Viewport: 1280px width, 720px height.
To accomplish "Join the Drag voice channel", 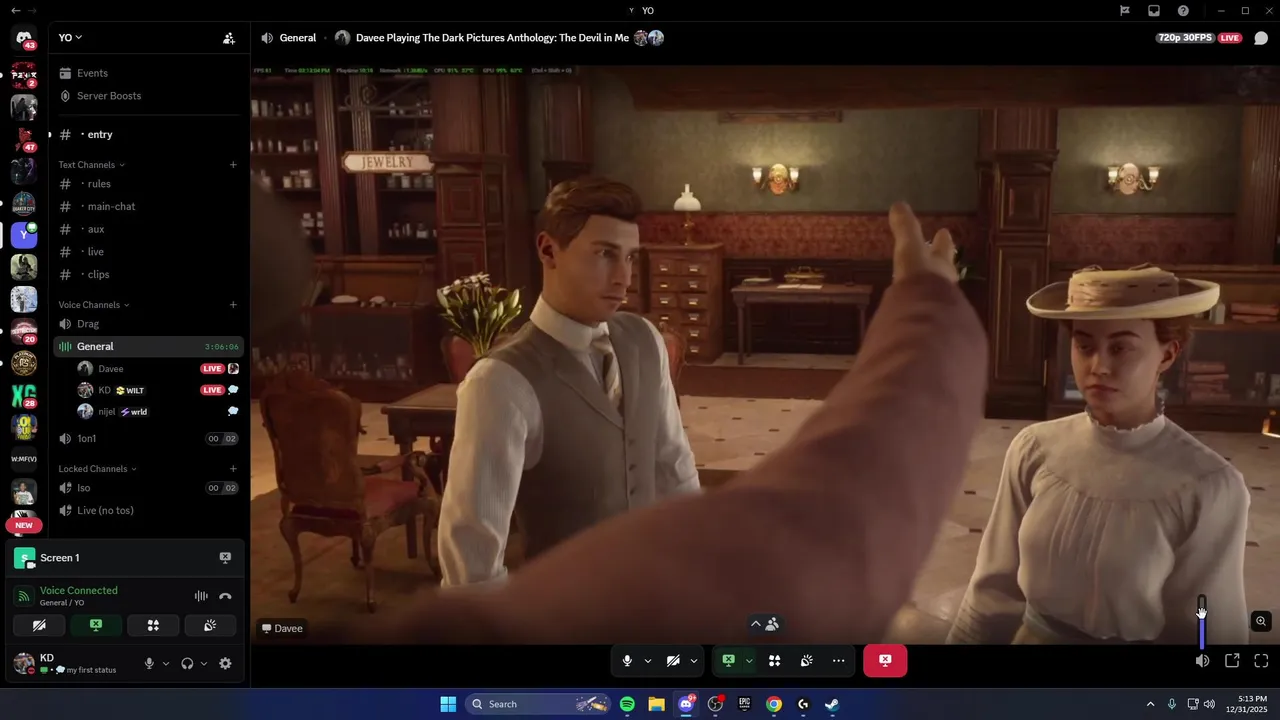I will pyautogui.click(x=148, y=324).
